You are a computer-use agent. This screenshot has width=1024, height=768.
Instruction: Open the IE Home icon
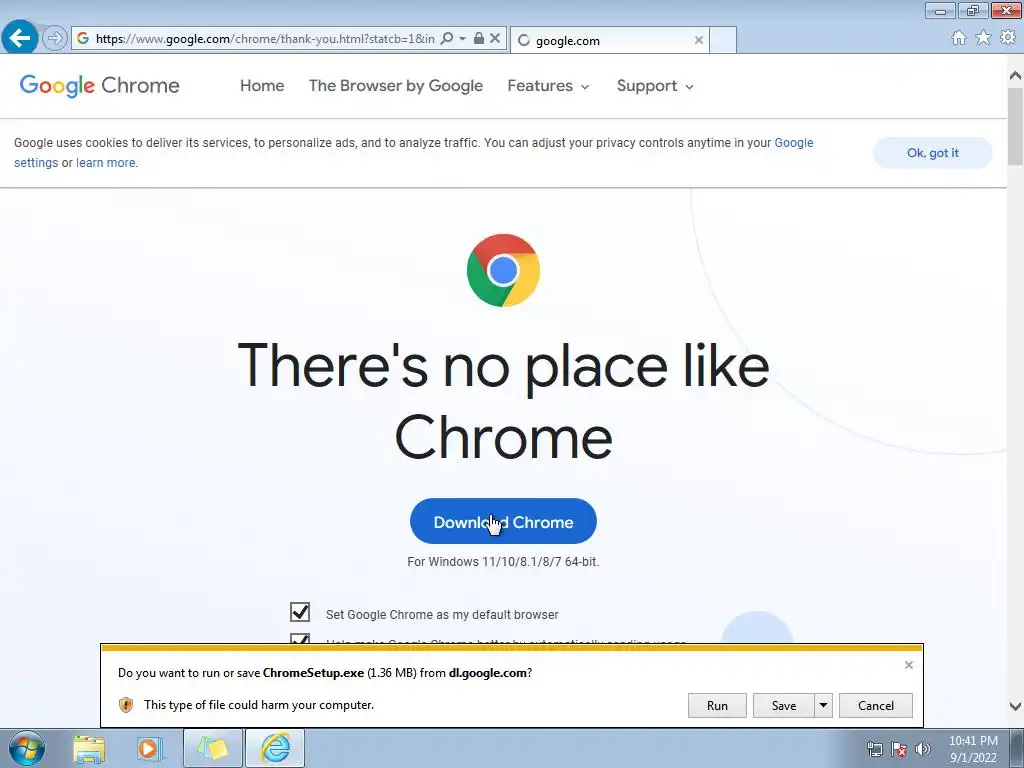tap(959, 38)
